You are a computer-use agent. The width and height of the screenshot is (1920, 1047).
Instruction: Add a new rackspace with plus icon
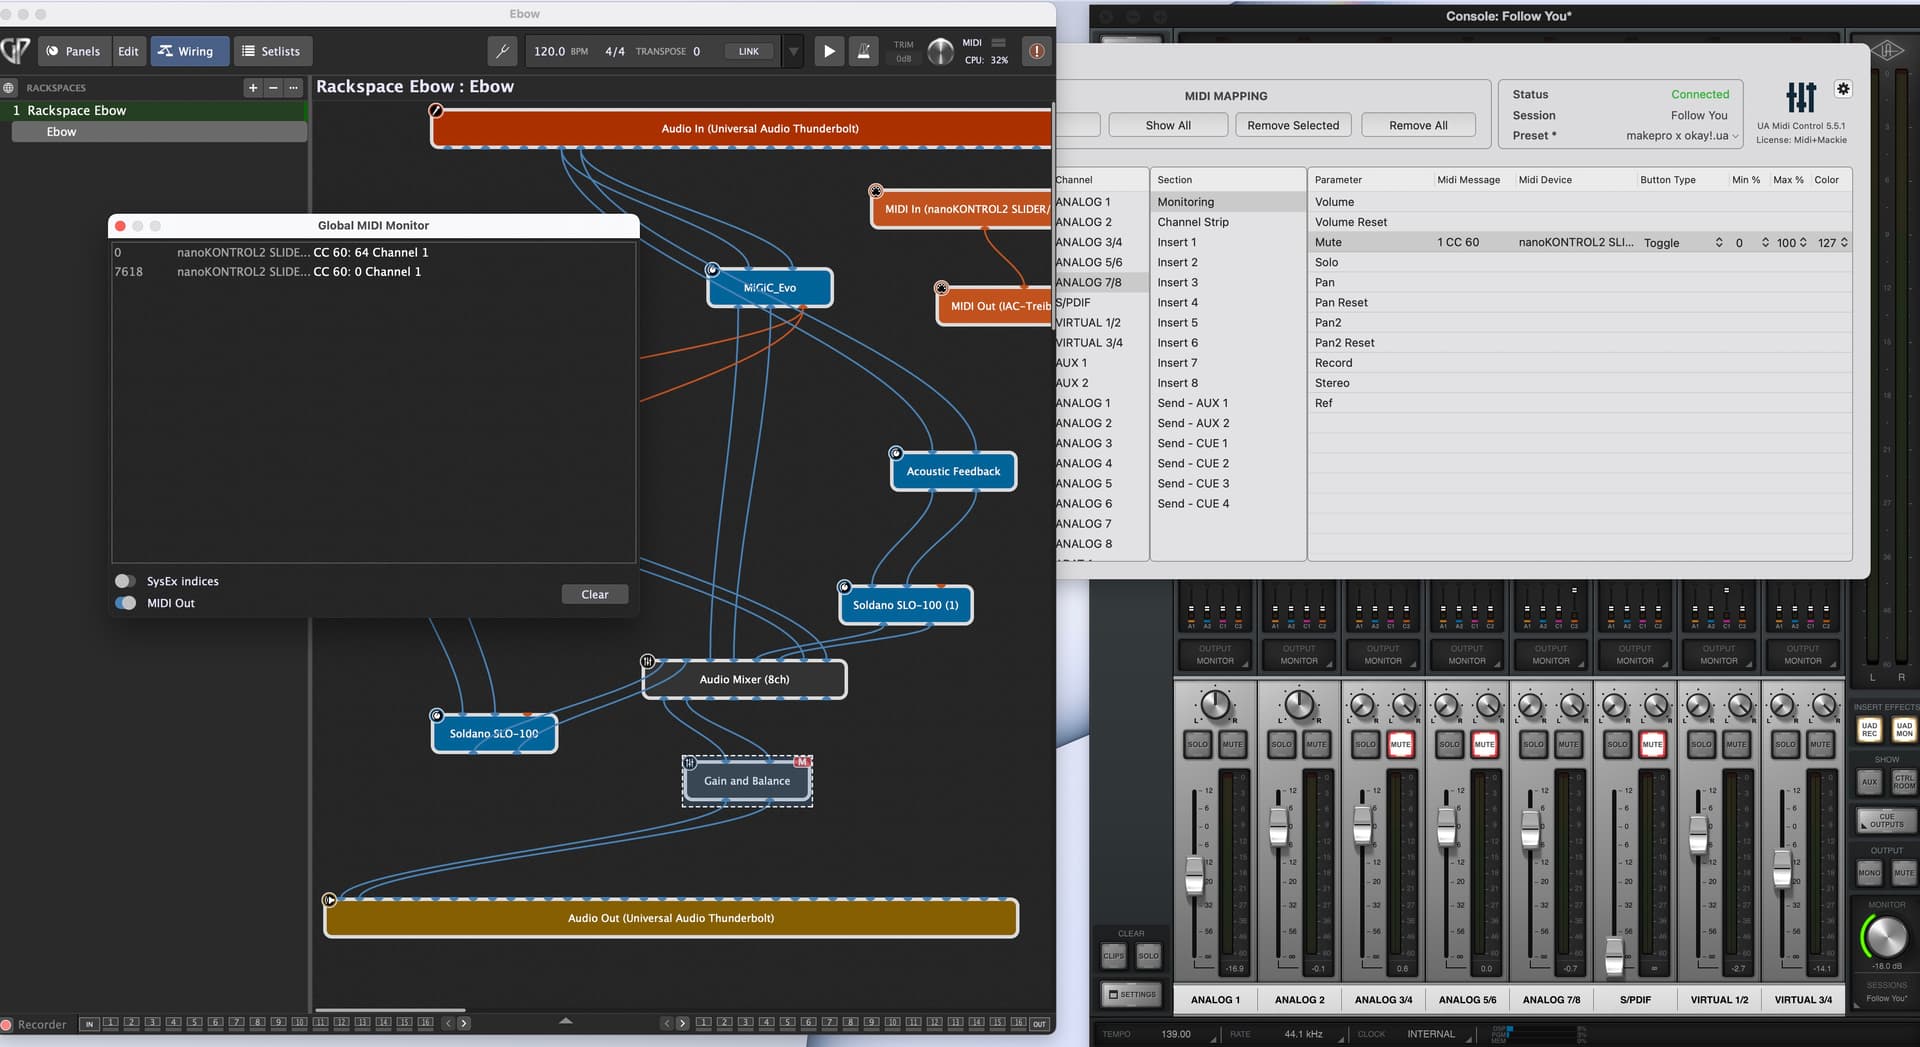pyautogui.click(x=253, y=88)
